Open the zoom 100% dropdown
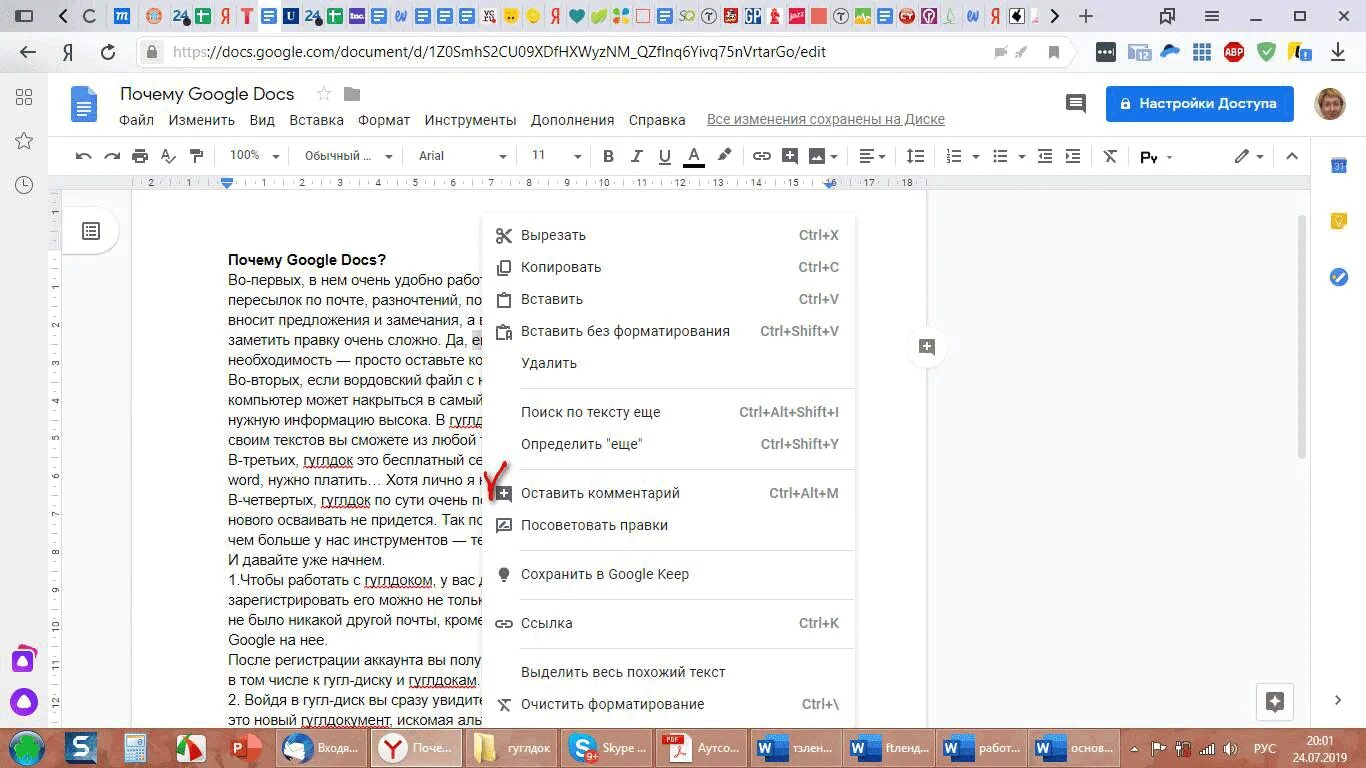 pyautogui.click(x=253, y=156)
